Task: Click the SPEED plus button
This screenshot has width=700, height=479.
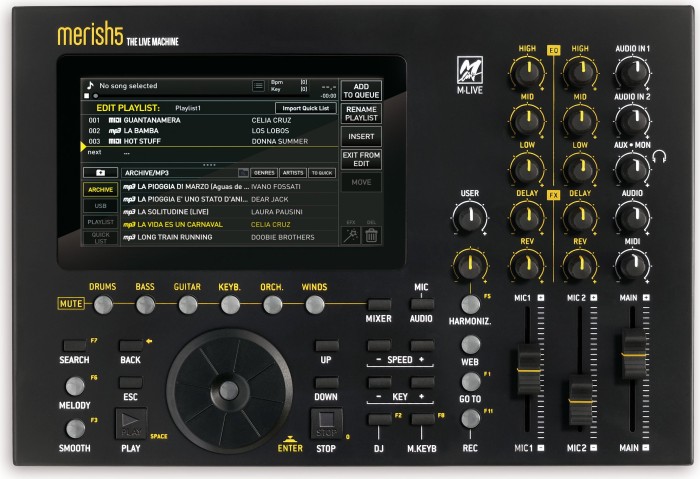Action: [x=422, y=345]
